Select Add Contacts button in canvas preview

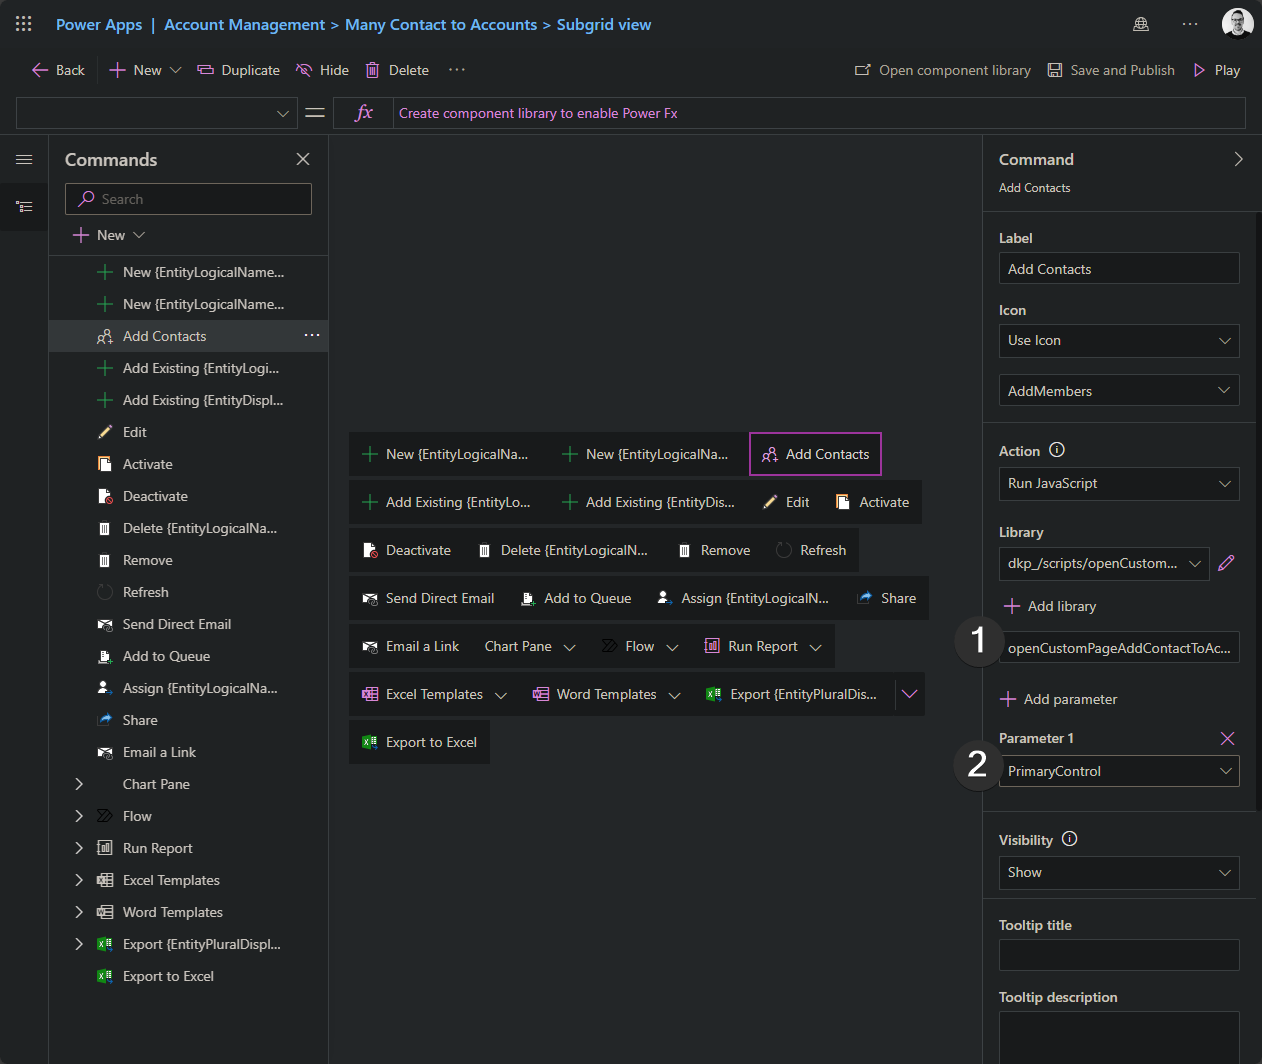(x=815, y=454)
